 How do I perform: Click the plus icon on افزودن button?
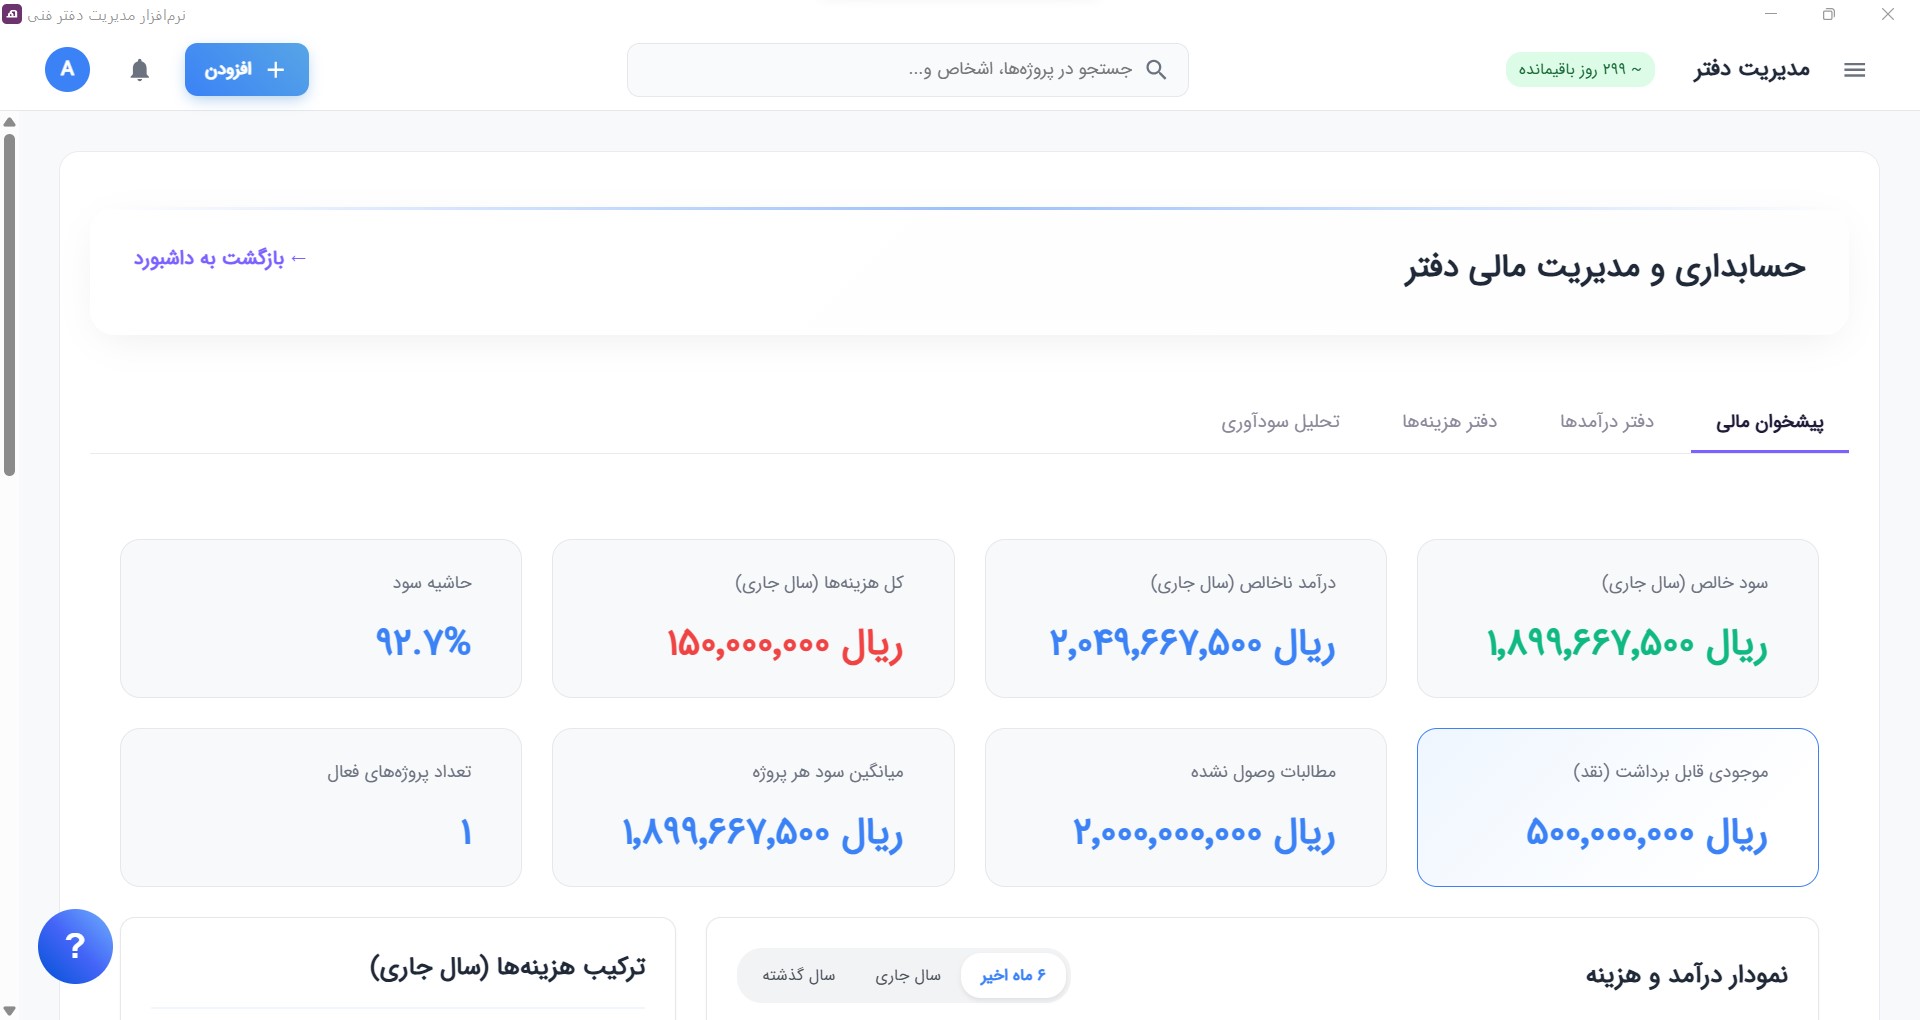(277, 70)
